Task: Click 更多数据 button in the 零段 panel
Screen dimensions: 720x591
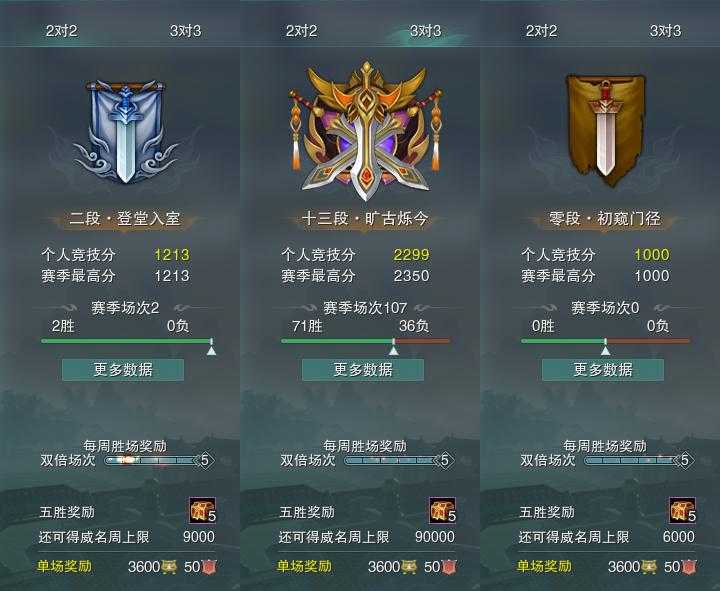Action: tap(603, 370)
